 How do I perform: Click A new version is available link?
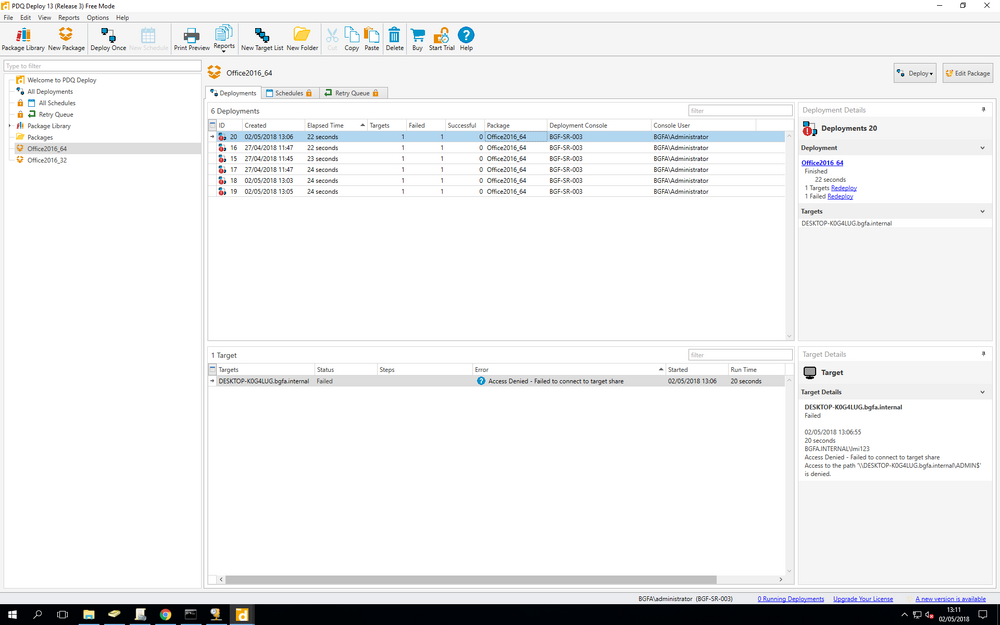click(950, 599)
